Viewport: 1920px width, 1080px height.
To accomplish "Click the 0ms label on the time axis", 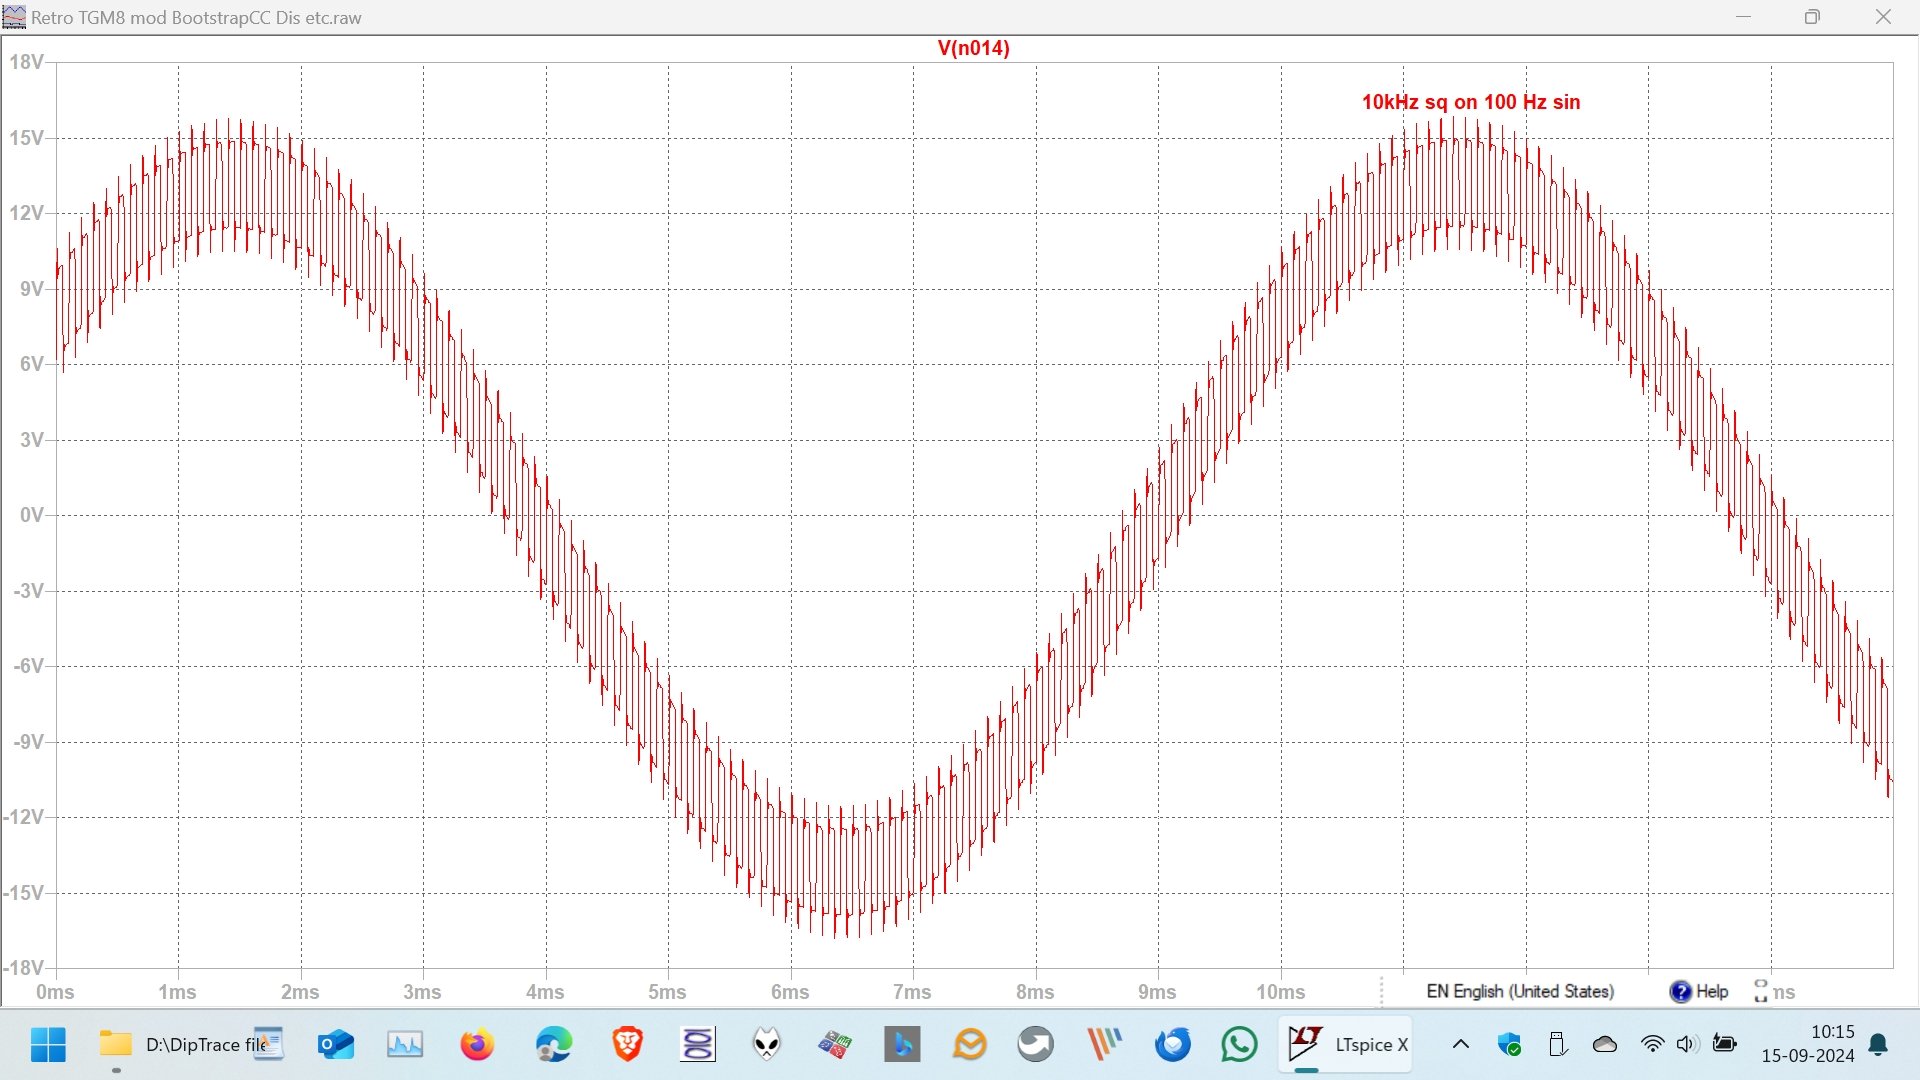I will pyautogui.click(x=55, y=992).
